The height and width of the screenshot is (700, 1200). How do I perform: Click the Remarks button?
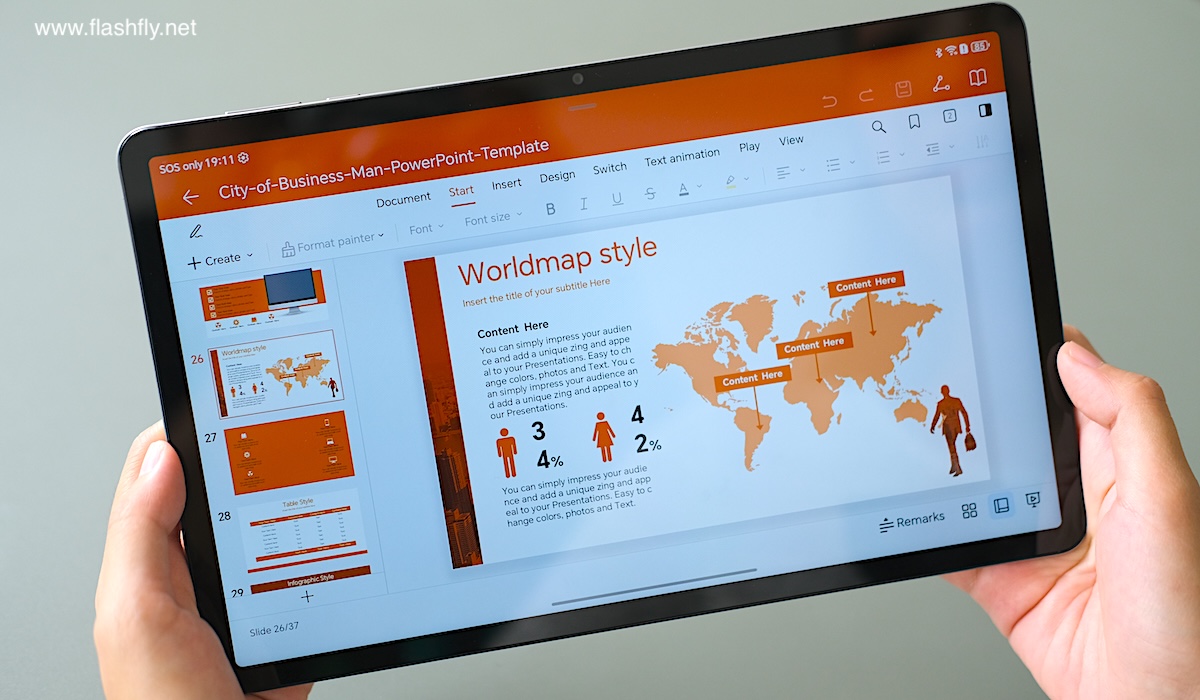tap(911, 520)
